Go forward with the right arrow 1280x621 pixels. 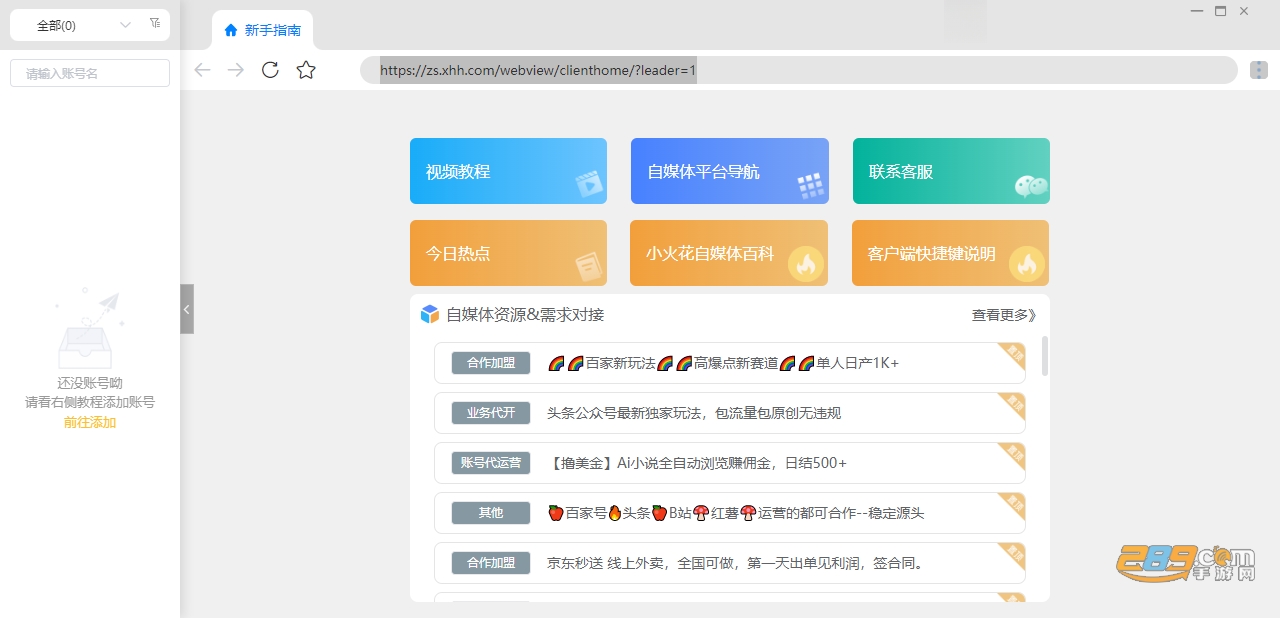pyautogui.click(x=236, y=69)
